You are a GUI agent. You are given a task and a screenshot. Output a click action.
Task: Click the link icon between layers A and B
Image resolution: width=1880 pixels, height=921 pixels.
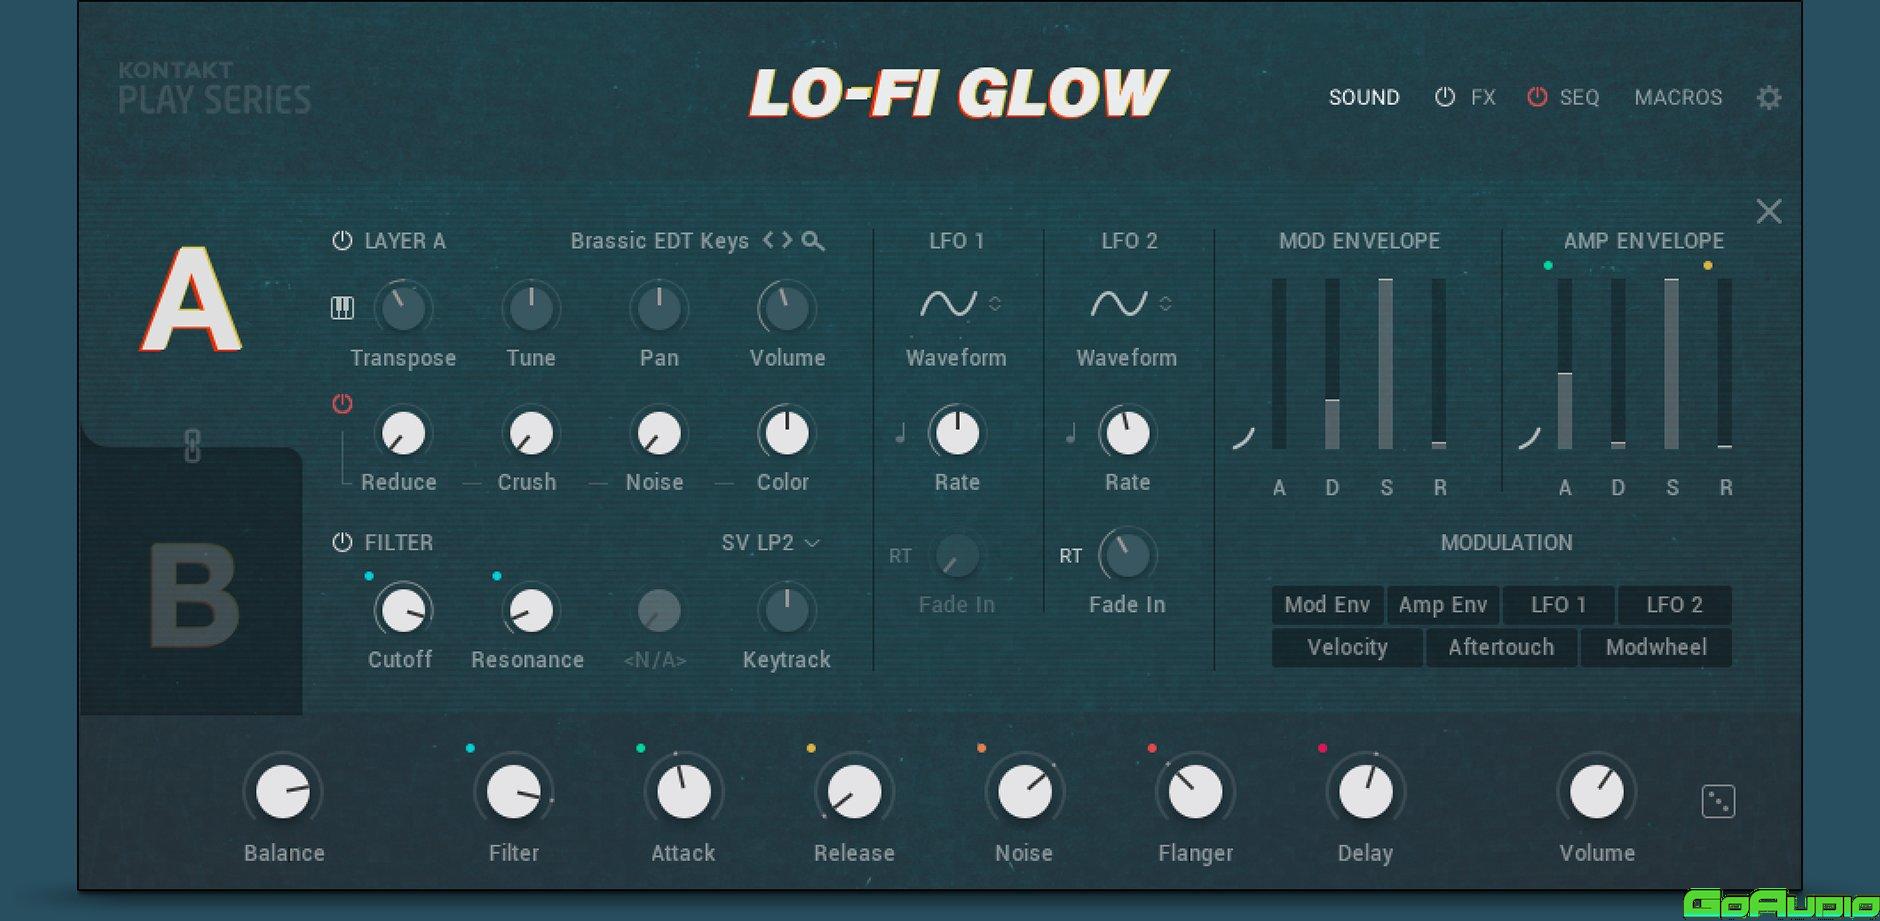click(x=193, y=446)
